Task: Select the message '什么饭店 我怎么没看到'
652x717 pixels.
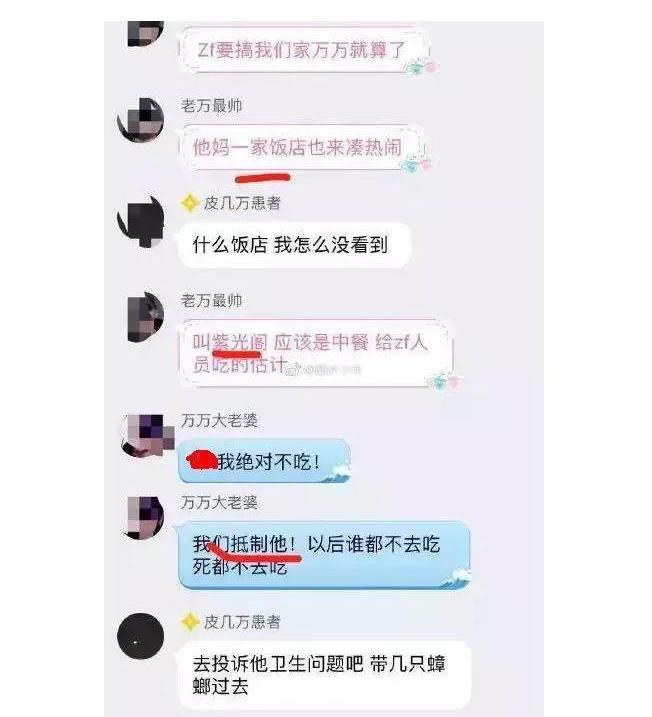Action: pos(294,245)
